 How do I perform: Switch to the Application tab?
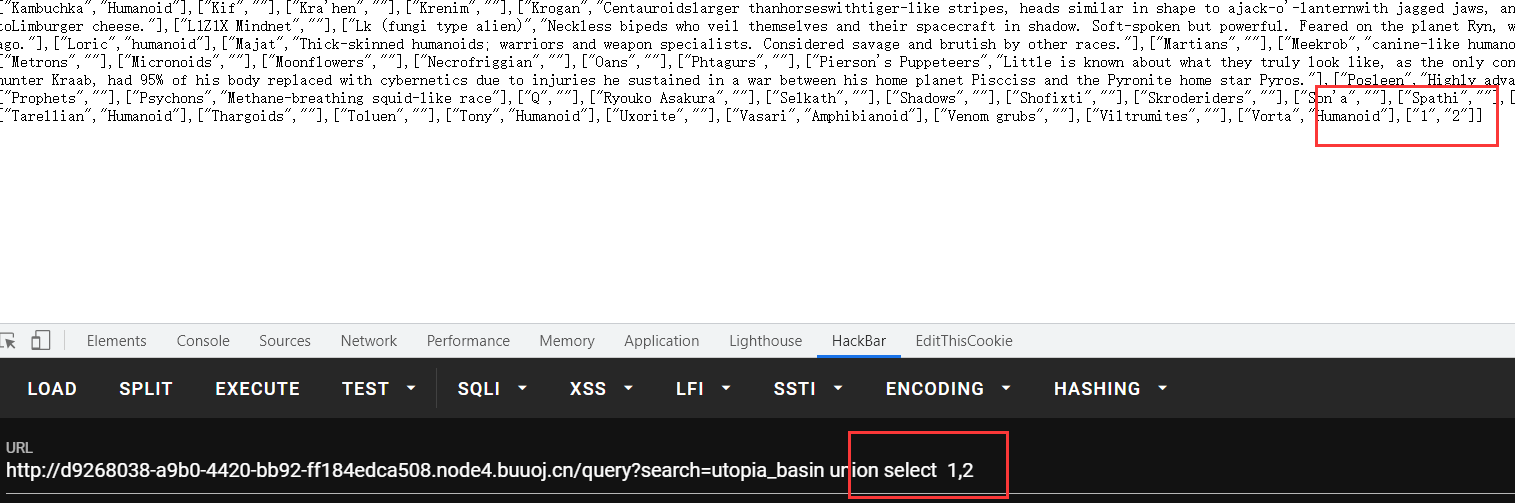point(662,341)
